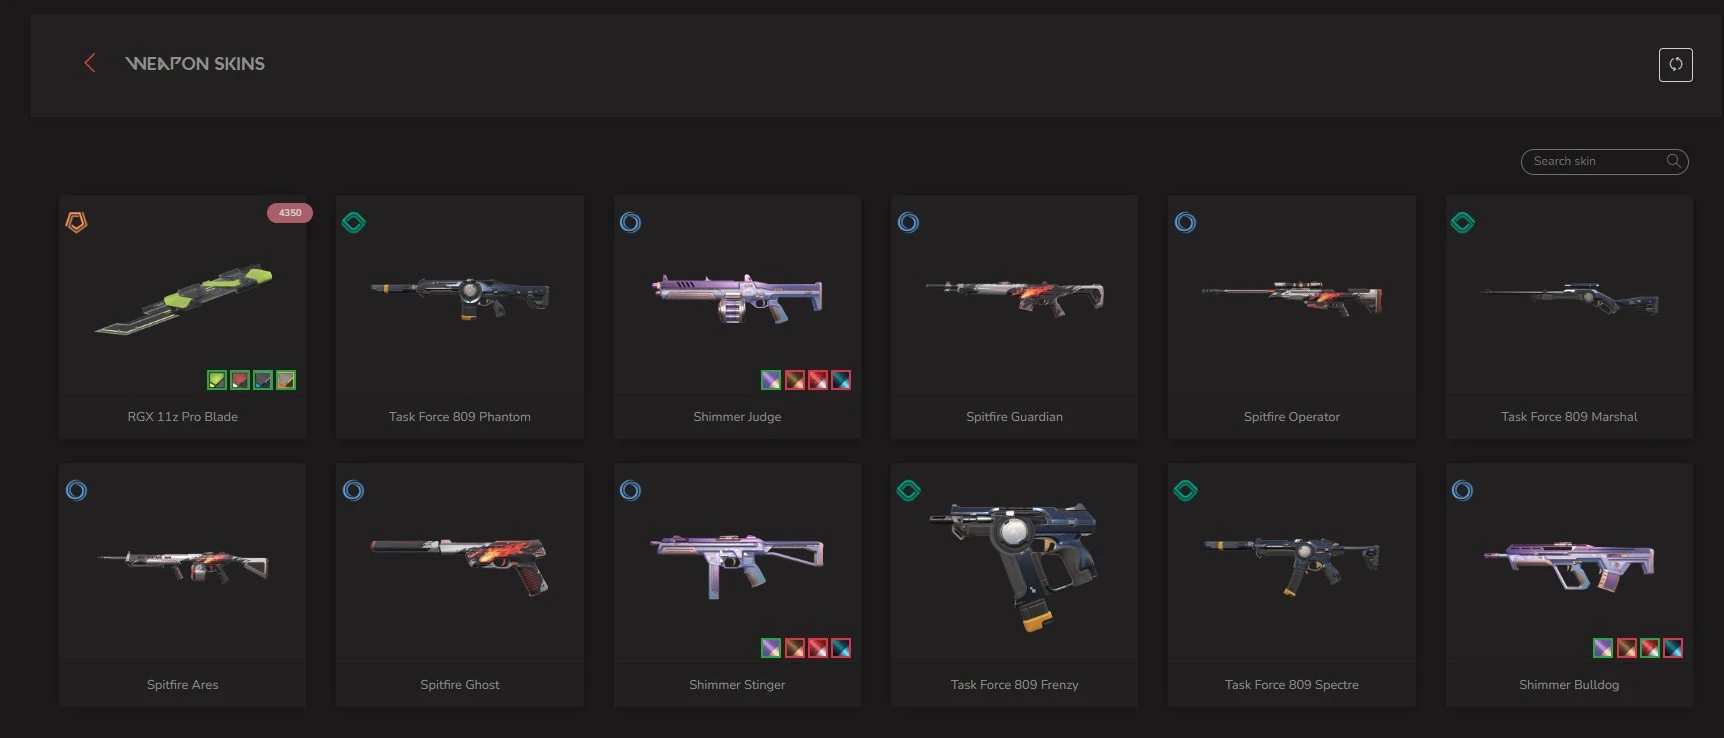This screenshot has height=738, width=1724.
Task: Open the Task Force 809 Marshal card
Action: click(x=1569, y=316)
